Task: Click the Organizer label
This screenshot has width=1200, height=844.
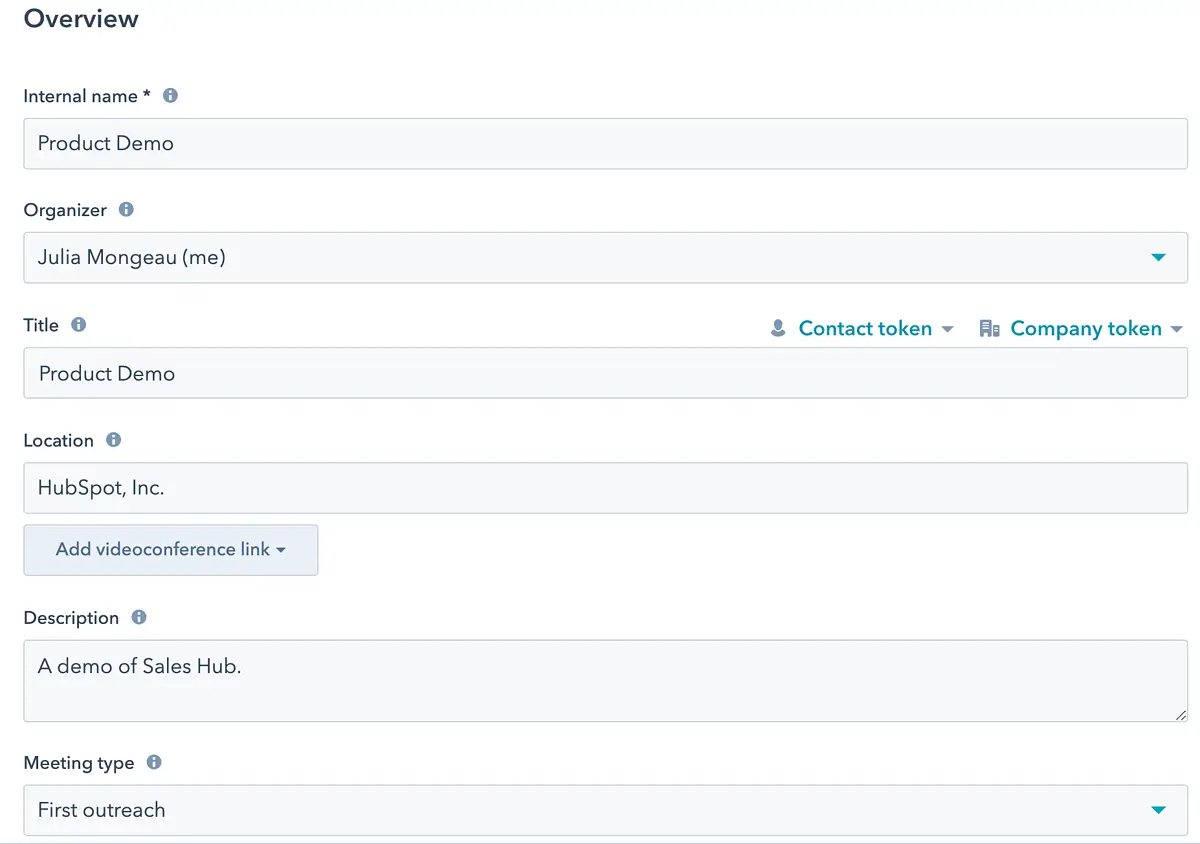Action: pos(65,210)
